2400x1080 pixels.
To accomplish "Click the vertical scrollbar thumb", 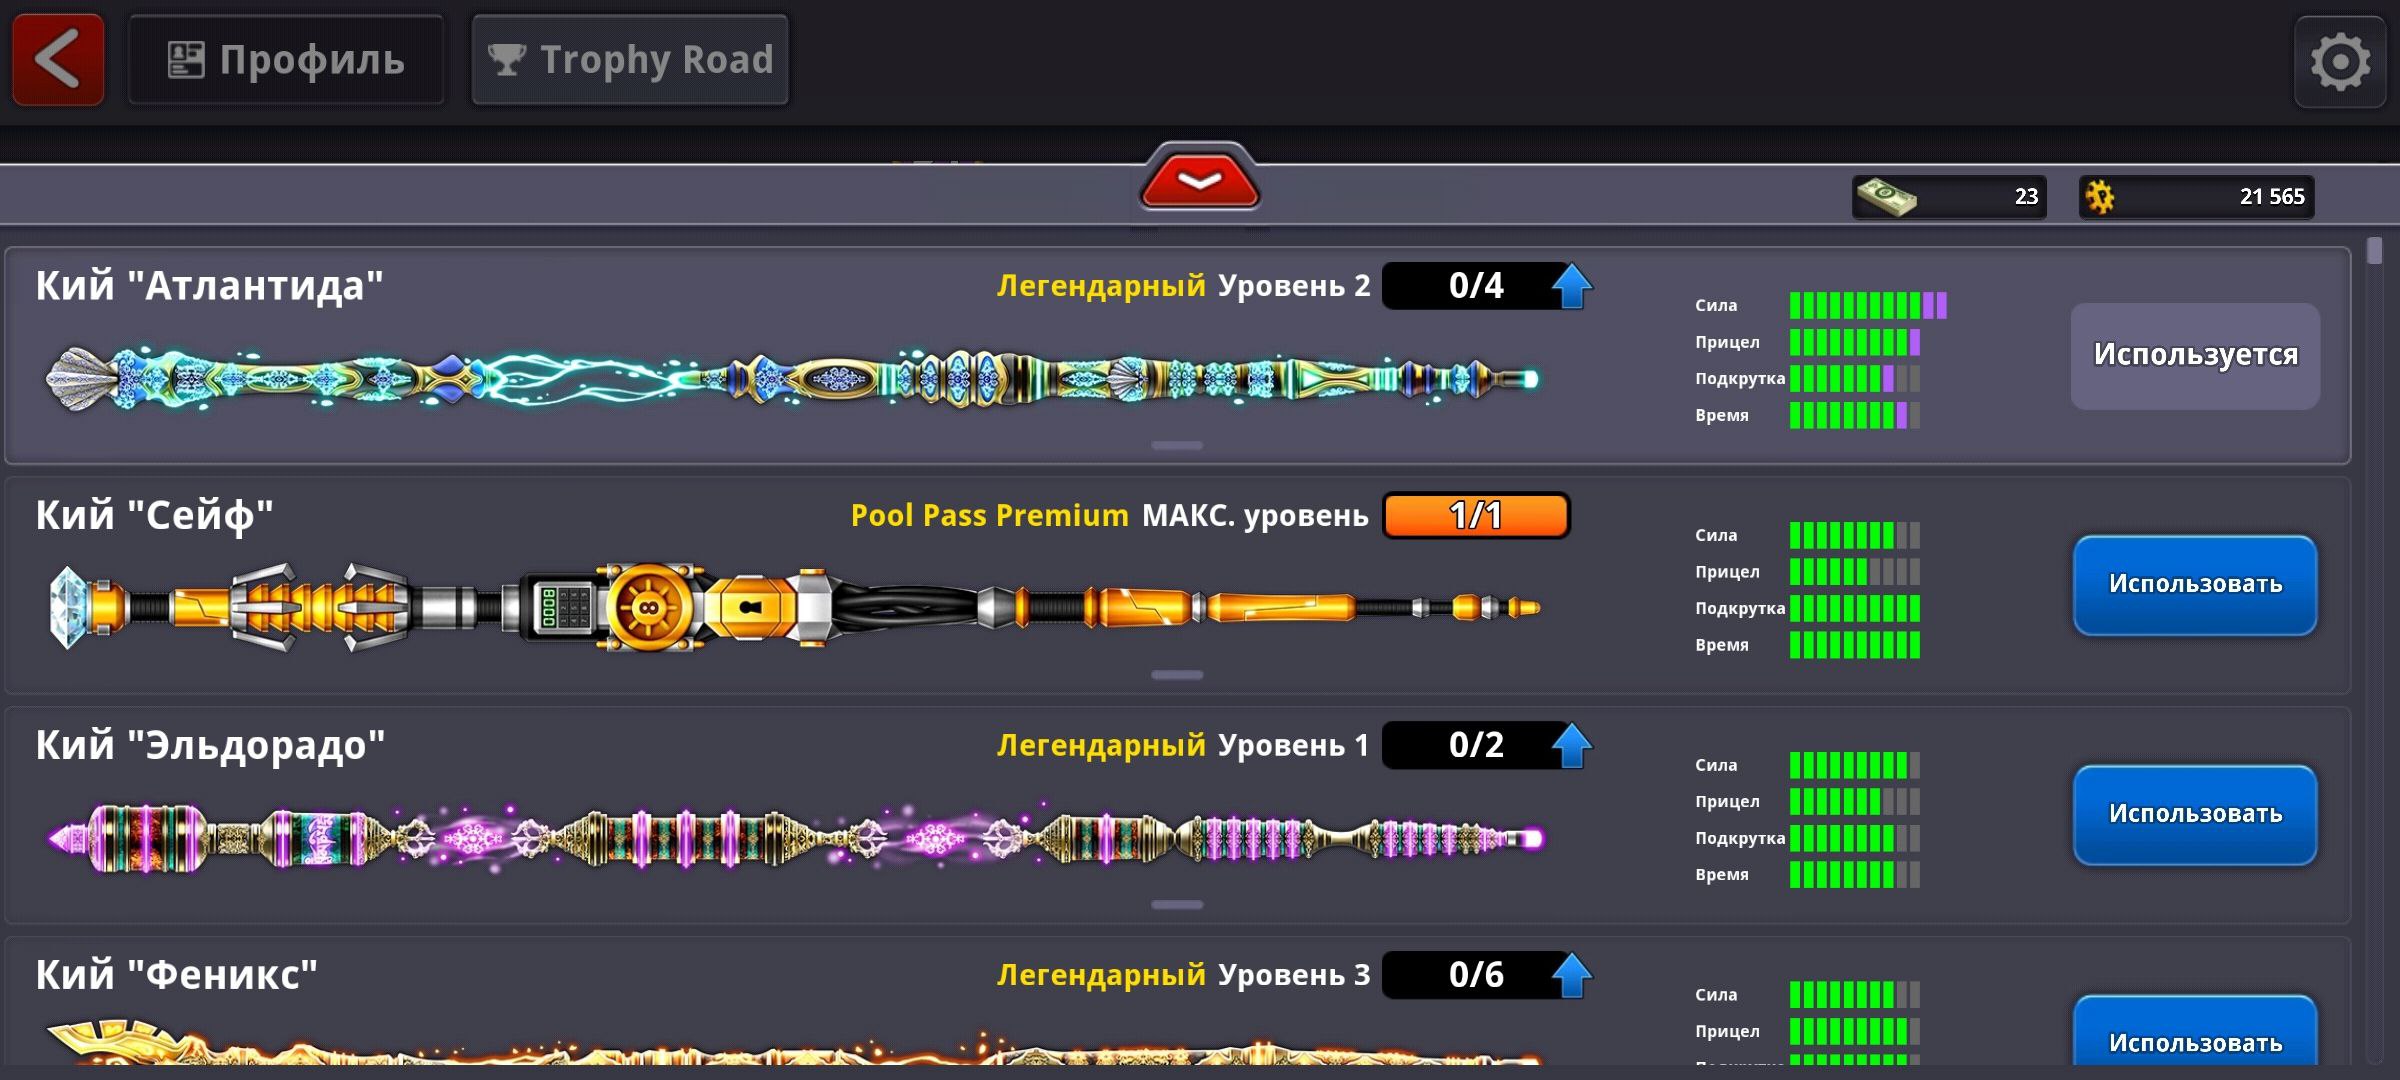I will 2375,250.
